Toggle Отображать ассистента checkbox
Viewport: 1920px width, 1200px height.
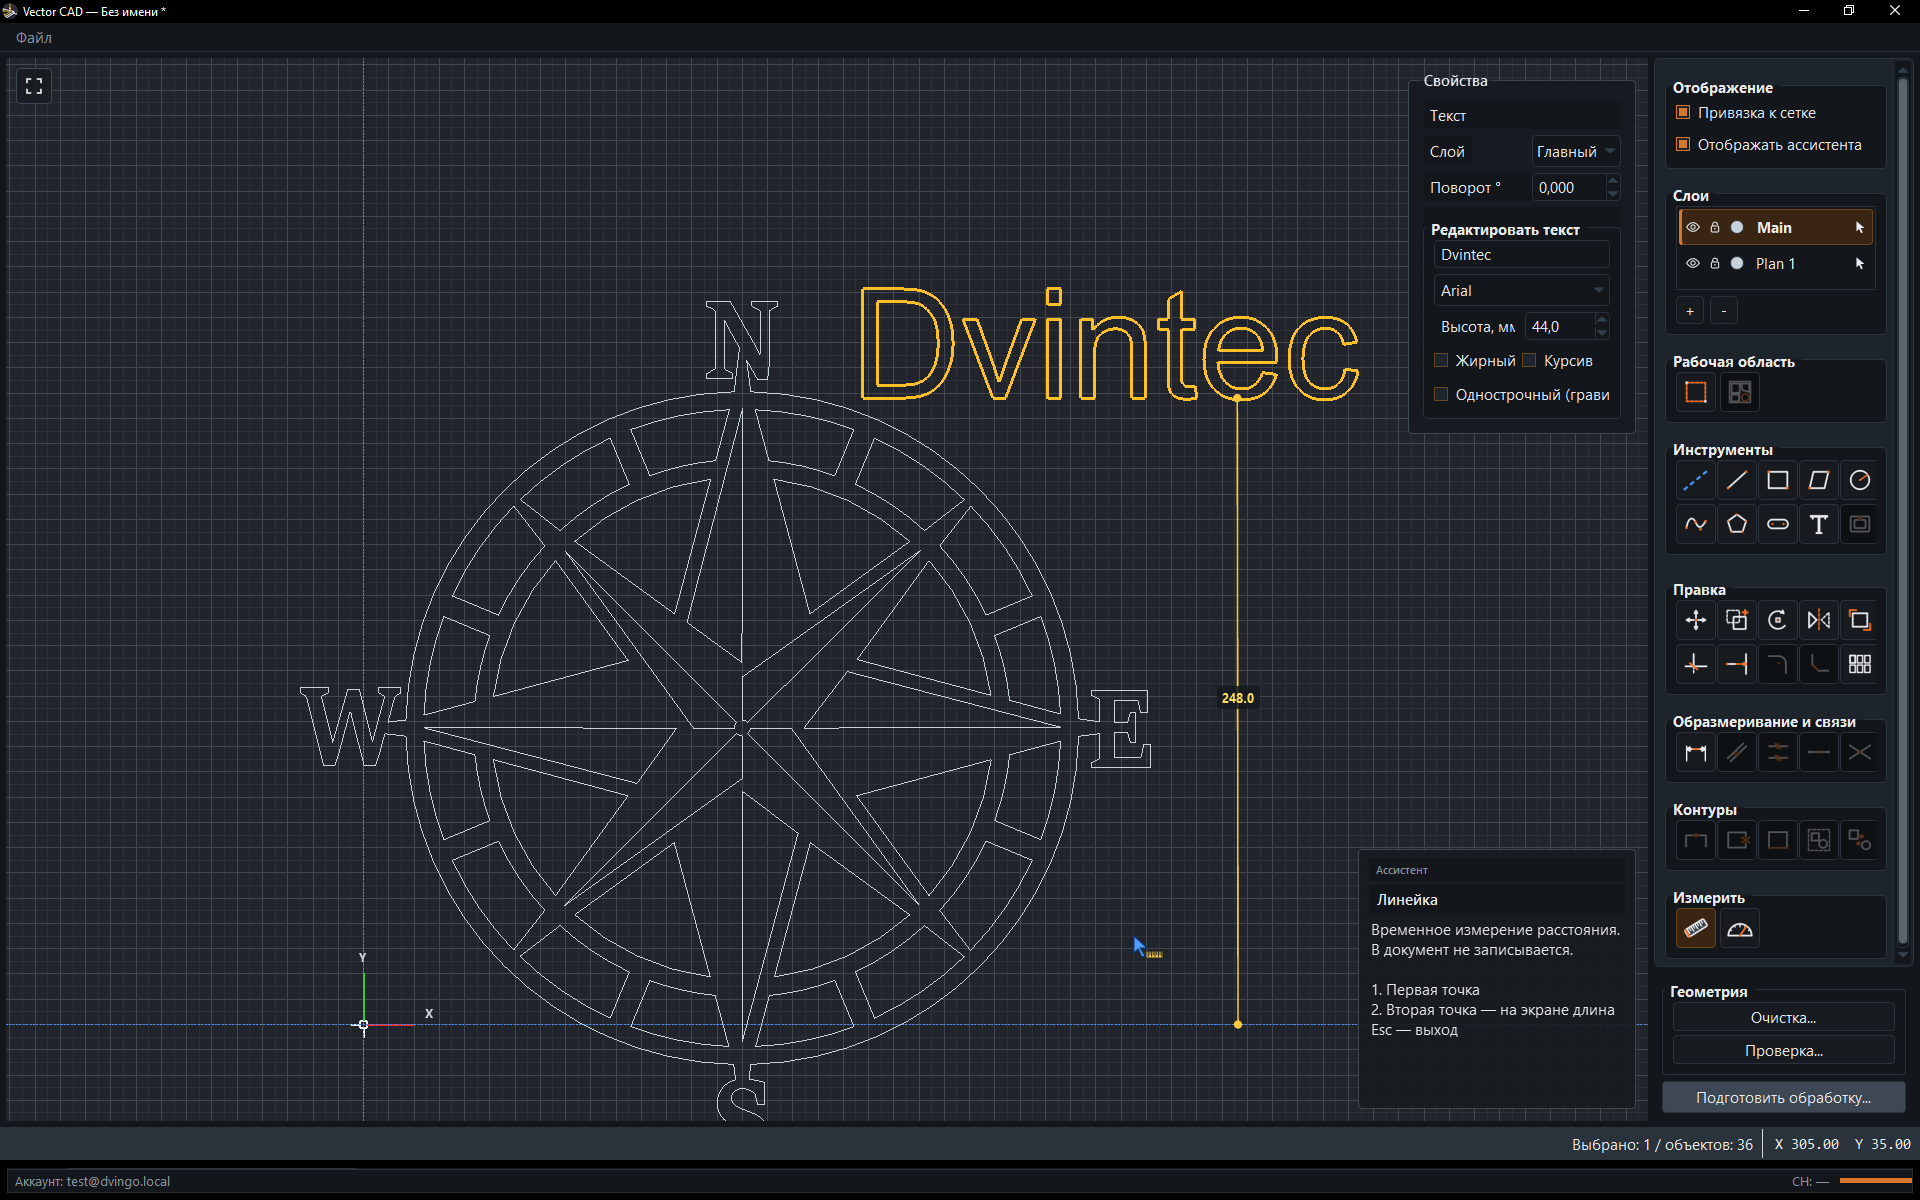coord(1683,144)
